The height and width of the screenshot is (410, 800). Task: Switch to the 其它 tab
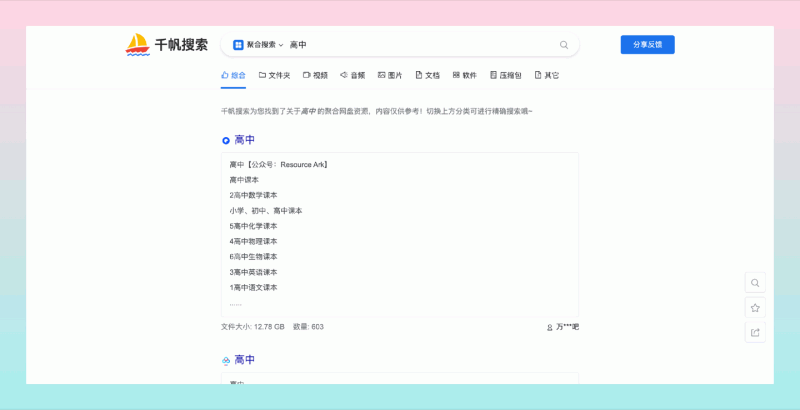pyautogui.click(x=546, y=75)
